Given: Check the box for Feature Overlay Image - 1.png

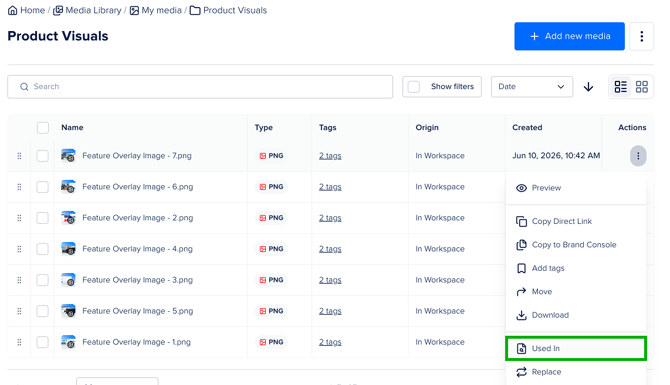Looking at the screenshot, I should point(42,342).
